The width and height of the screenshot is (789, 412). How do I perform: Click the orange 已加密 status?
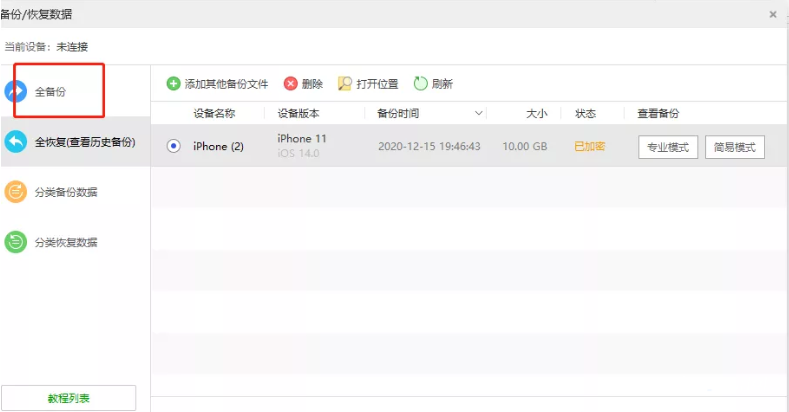tap(589, 146)
